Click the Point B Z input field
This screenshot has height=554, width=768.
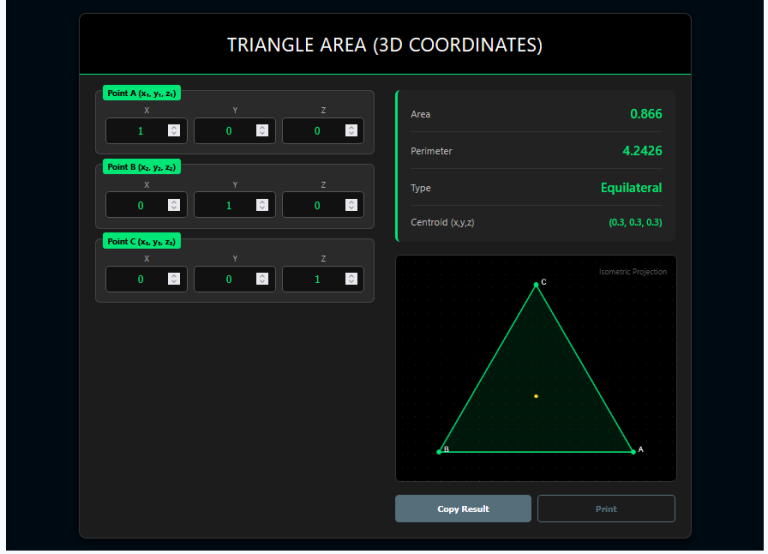coord(323,205)
